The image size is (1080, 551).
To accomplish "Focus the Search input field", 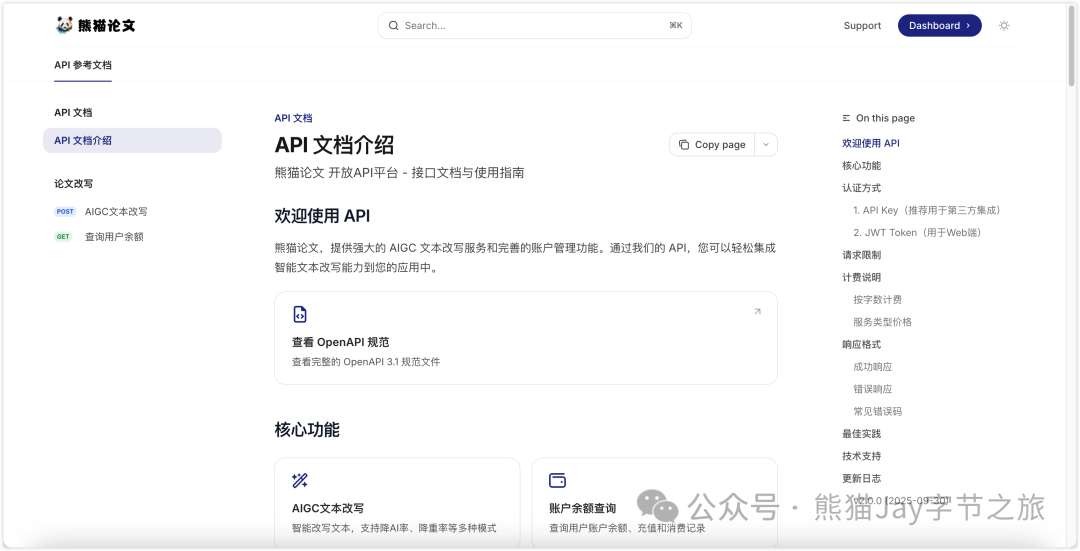I will click(534, 25).
